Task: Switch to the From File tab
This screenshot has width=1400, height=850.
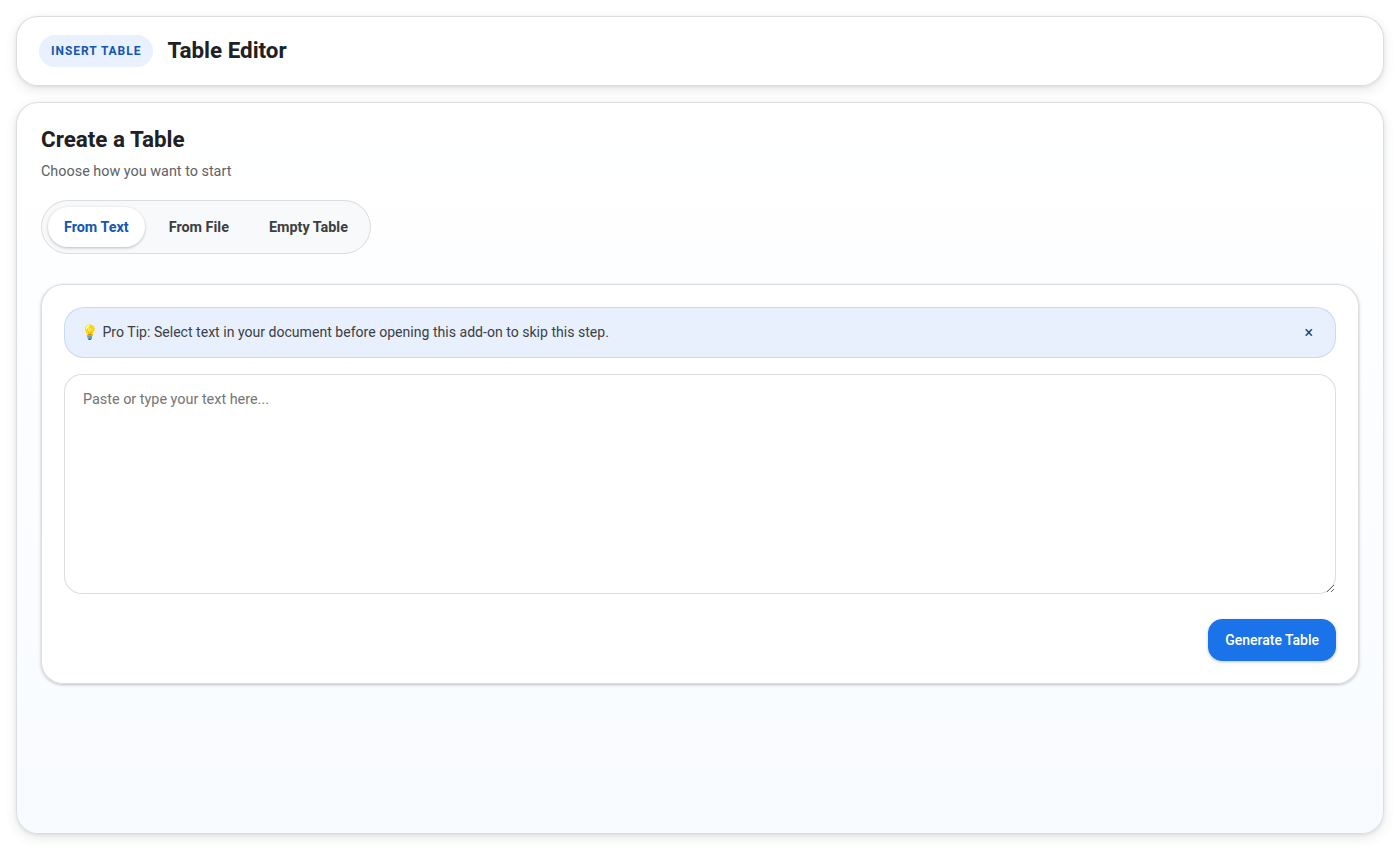Action: point(199,227)
